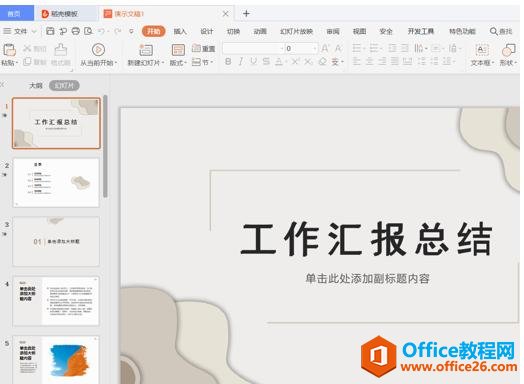Click the new tab plus button
Image resolution: width=524 pixels, height=384 pixels.
point(246,13)
